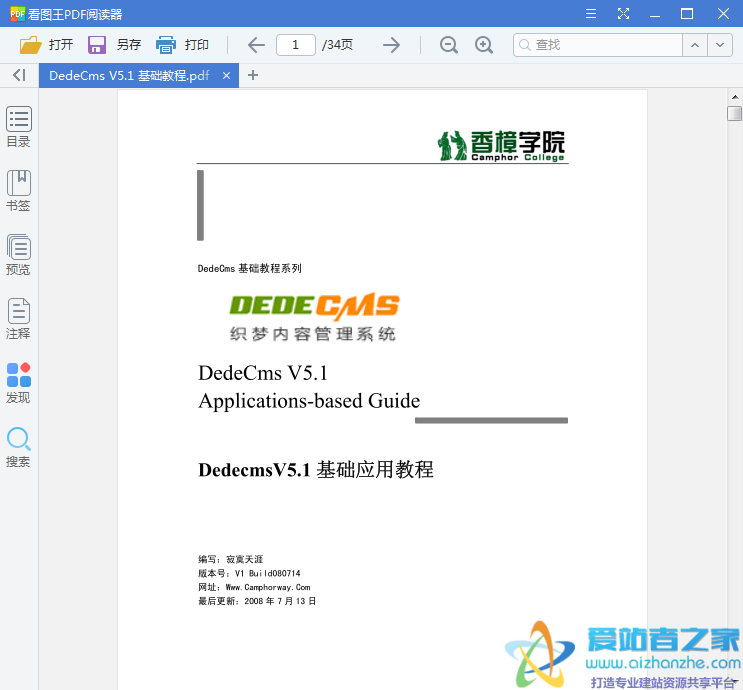
Task: Open the 书签 bookmarks panel
Action: (18, 191)
